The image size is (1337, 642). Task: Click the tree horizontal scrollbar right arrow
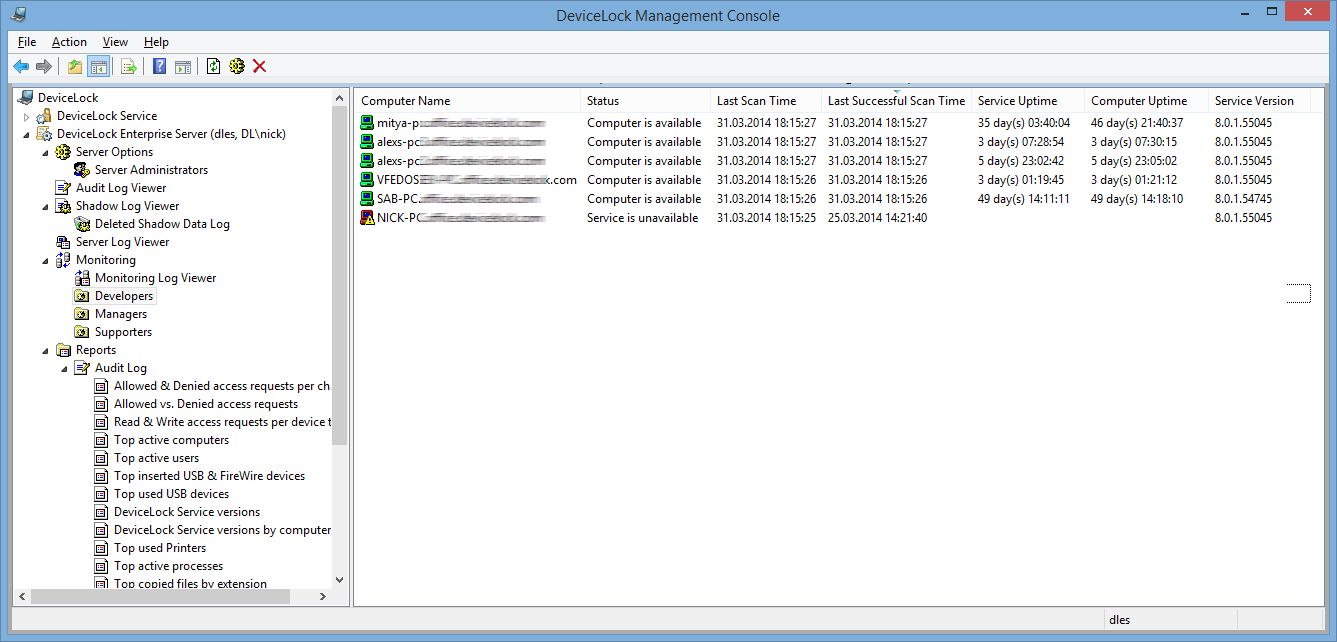tap(322, 596)
